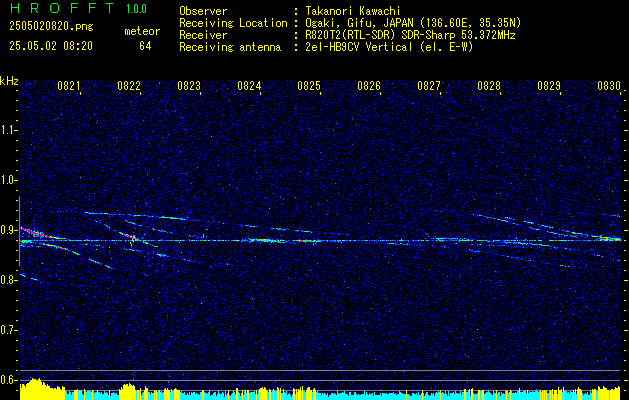The height and width of the screenshot is (400, 629).
Task: Click the 0826 time marker
Action: click(x=369, y=85)
